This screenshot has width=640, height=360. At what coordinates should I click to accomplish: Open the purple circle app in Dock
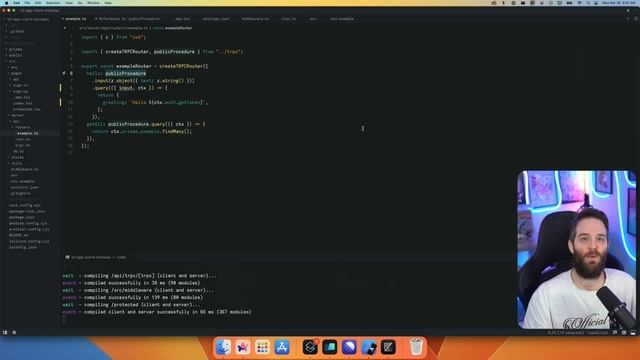pos(349,347)
